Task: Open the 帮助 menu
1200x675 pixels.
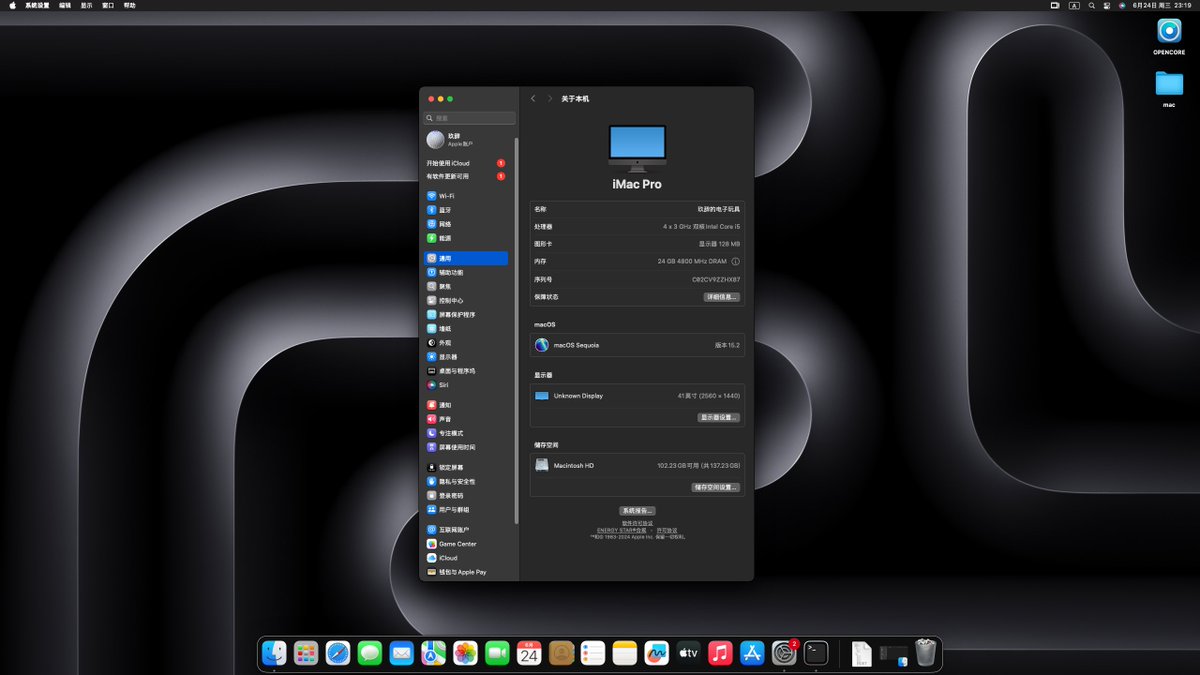Action: point(129,5)
